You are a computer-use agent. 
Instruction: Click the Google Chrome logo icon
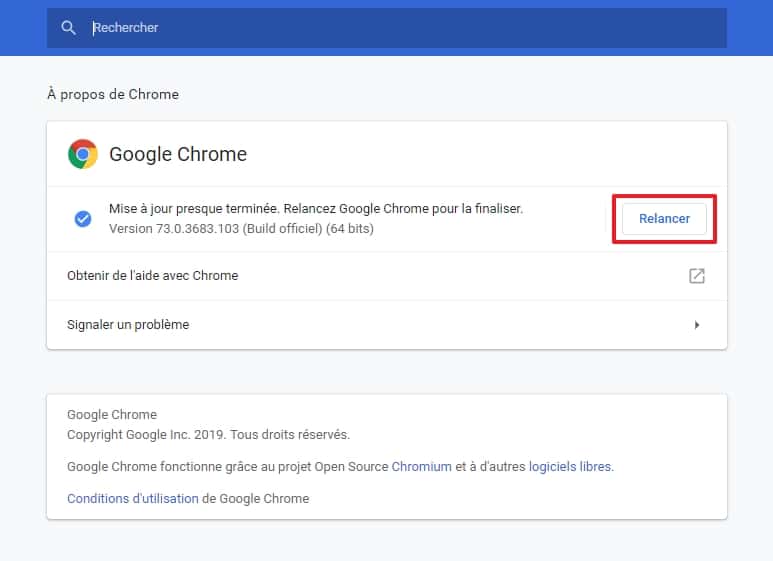click(83, 154)
